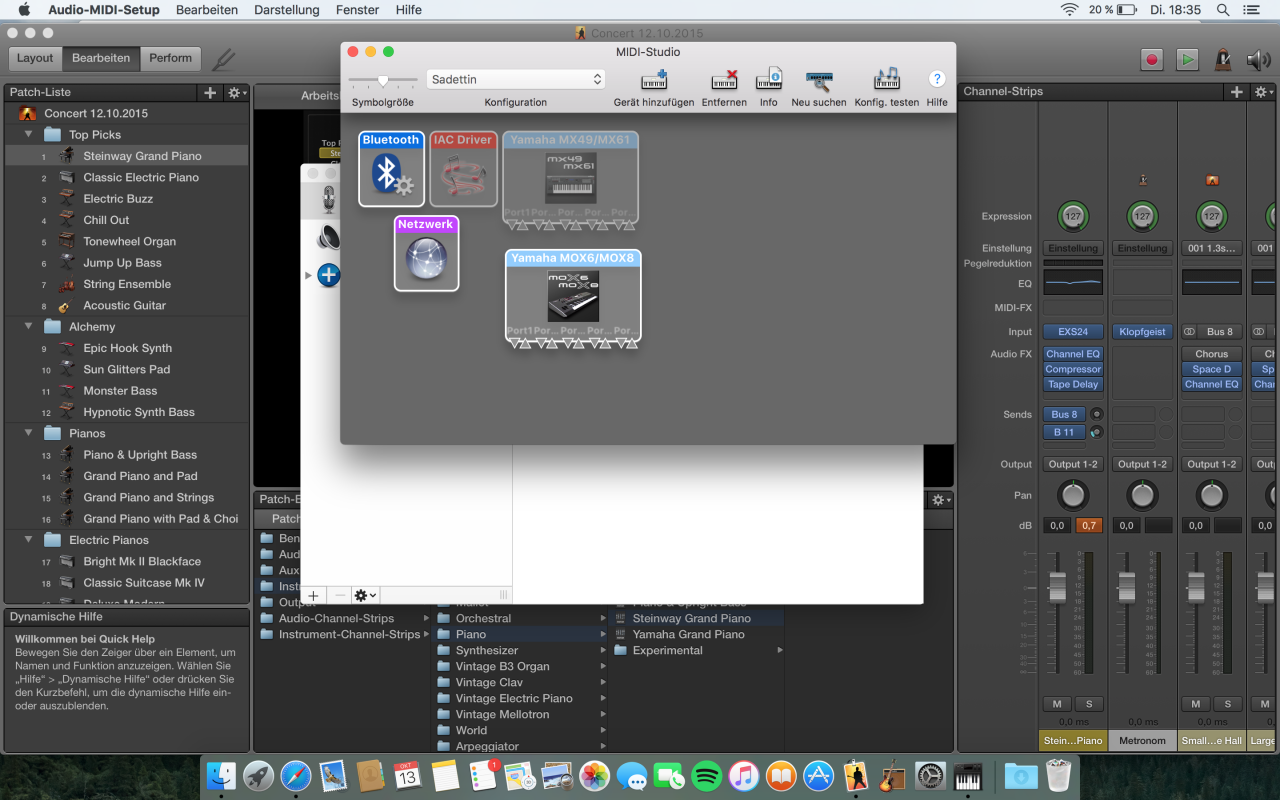Open Safari from the Dock
Screen dimensions: 1280x800
(295, 776)
